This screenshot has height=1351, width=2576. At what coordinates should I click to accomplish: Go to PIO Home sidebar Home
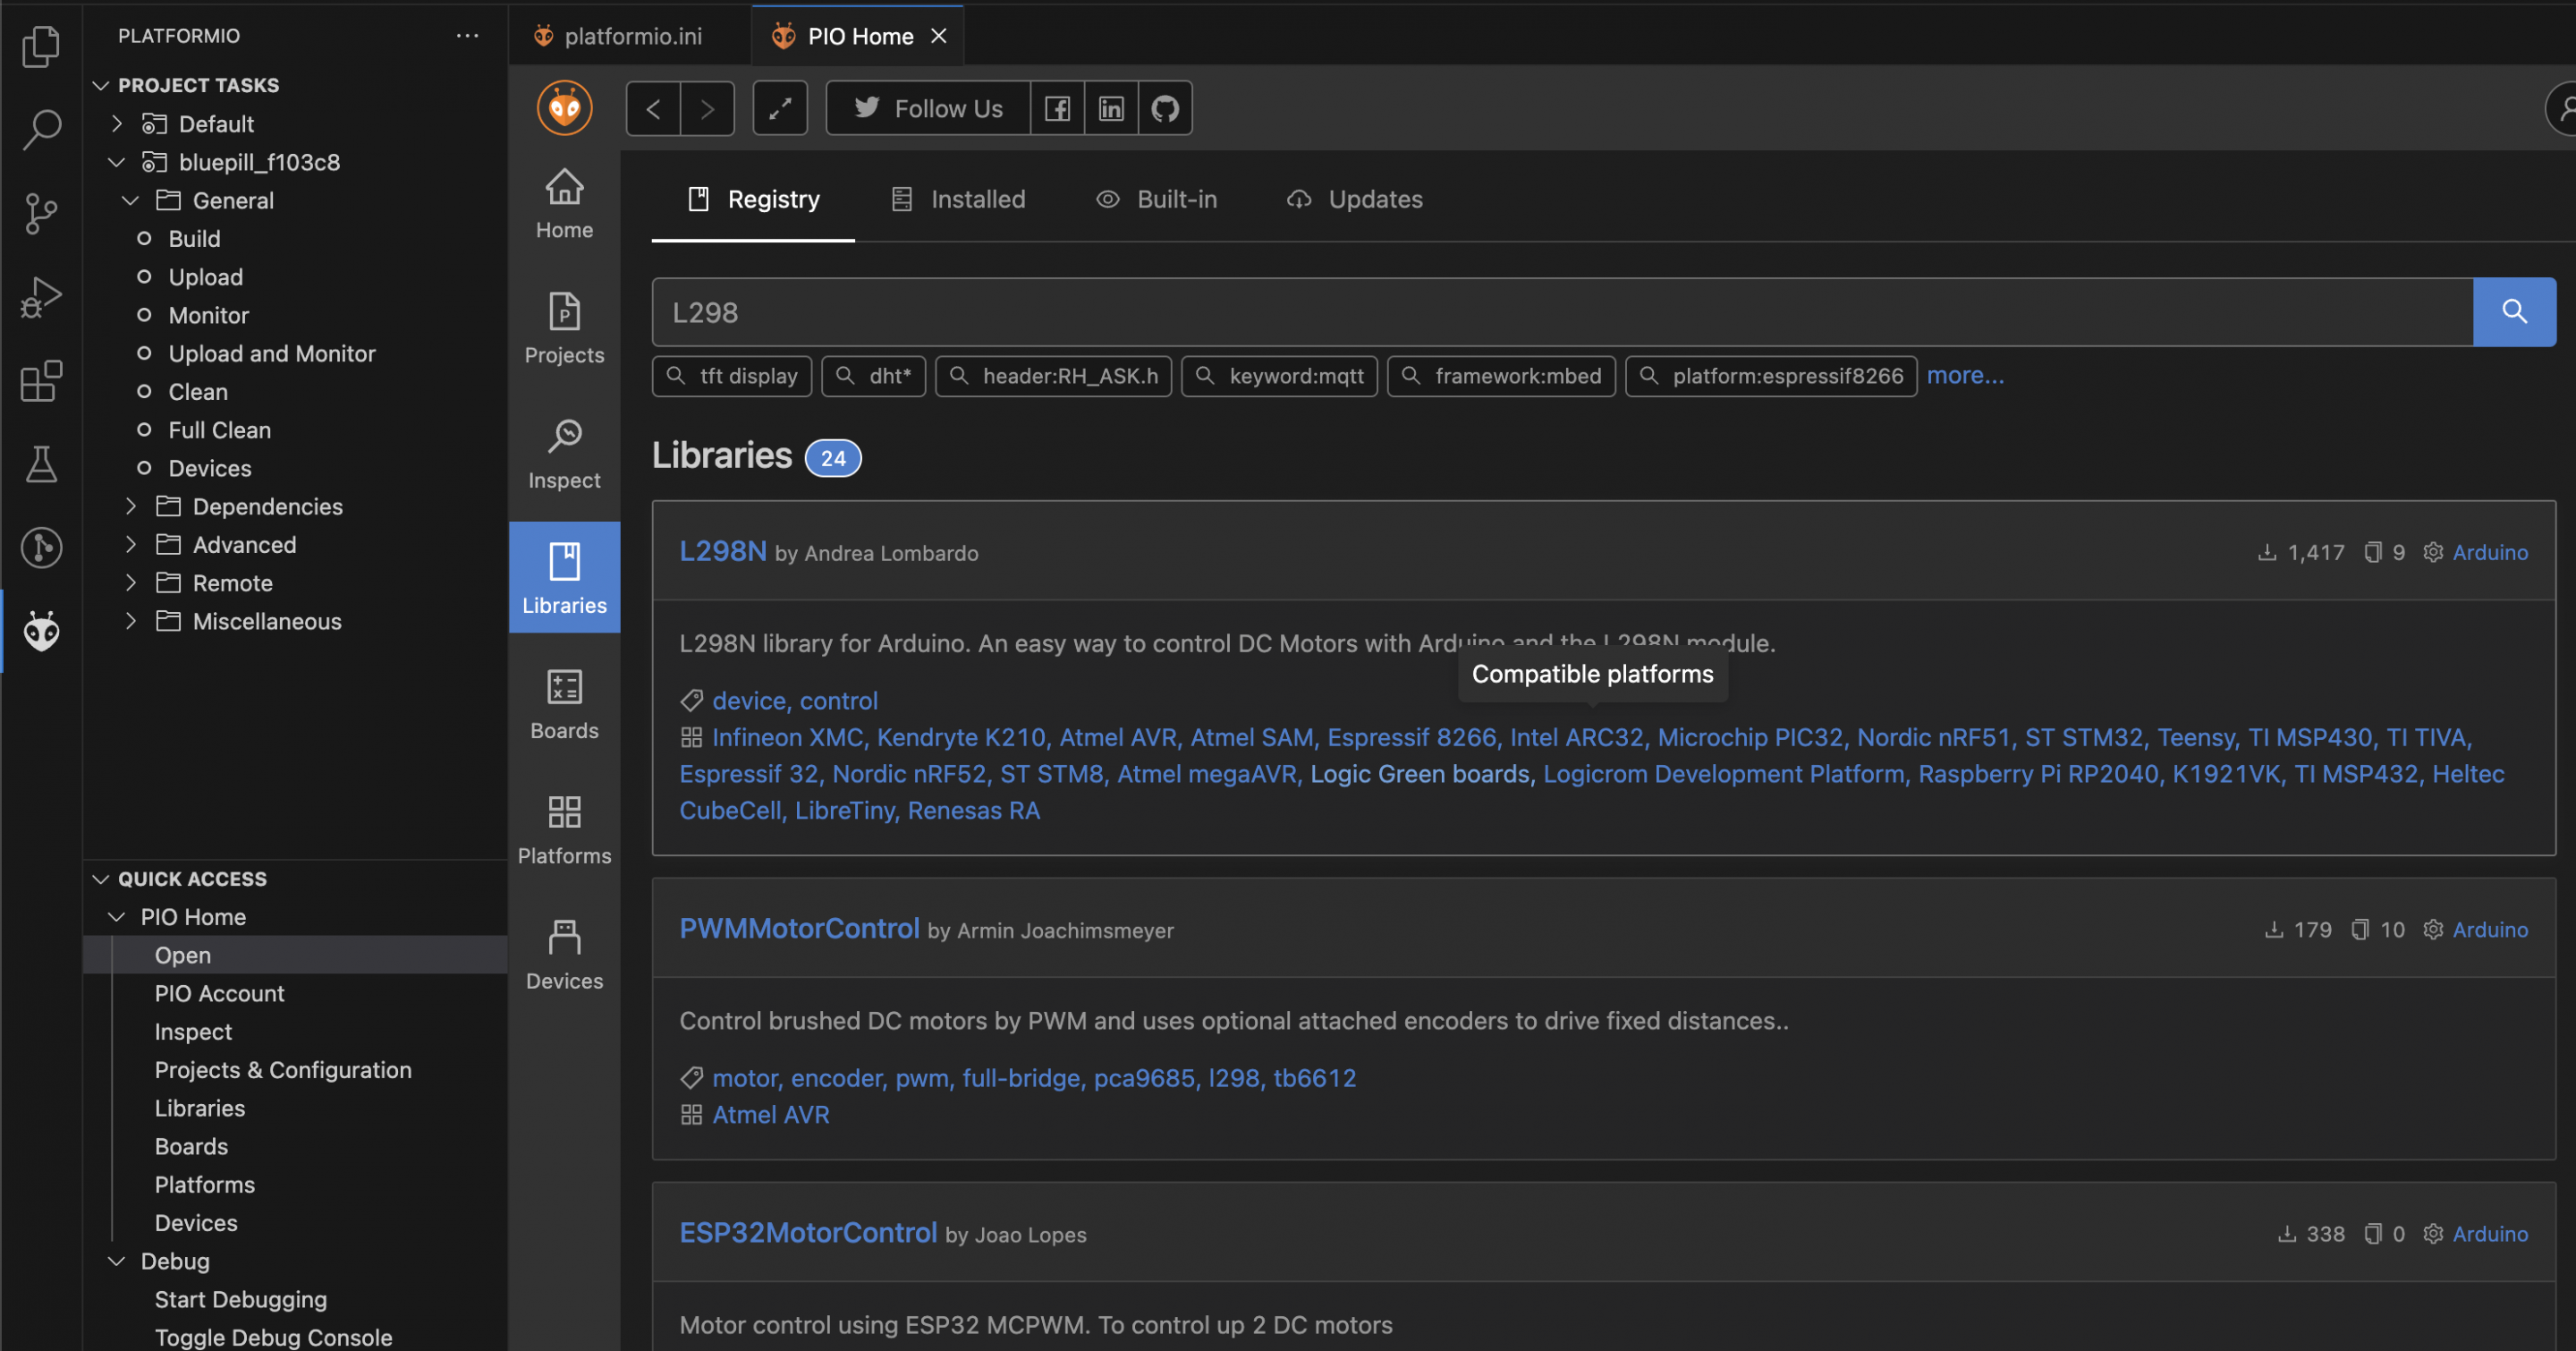[564, 204]
